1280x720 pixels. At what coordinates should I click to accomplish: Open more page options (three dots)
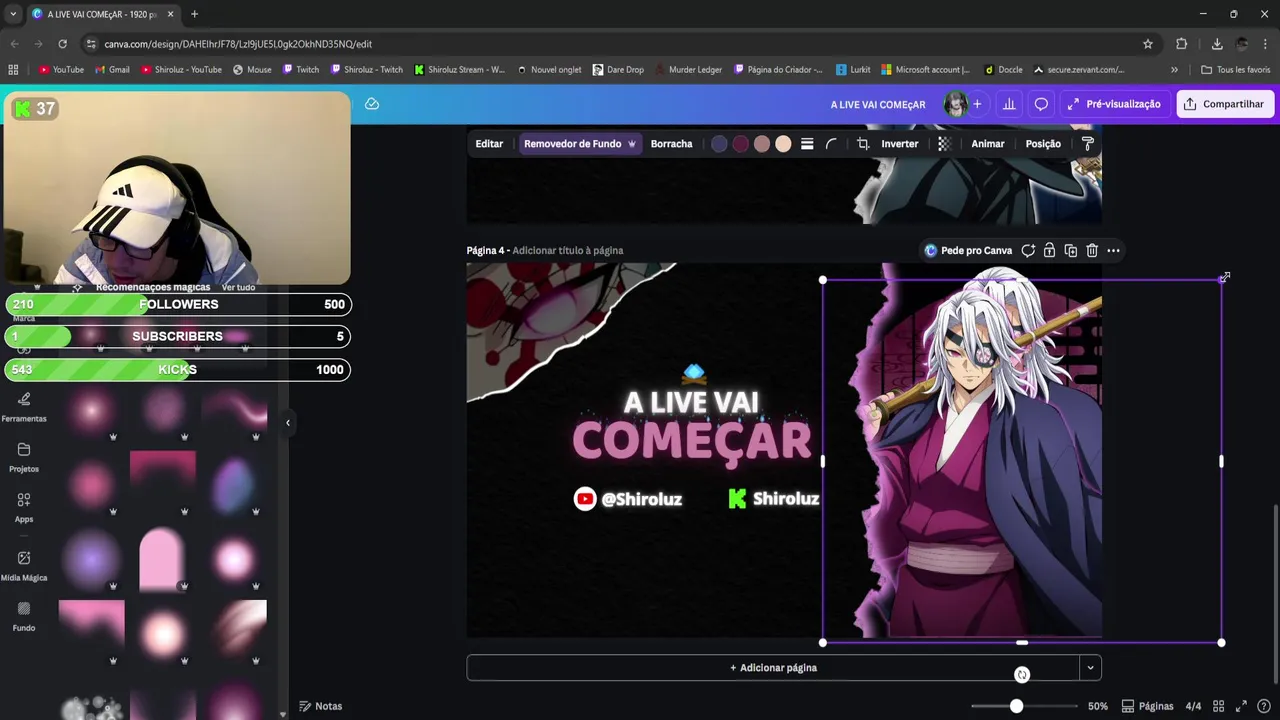pos(1113,251)
